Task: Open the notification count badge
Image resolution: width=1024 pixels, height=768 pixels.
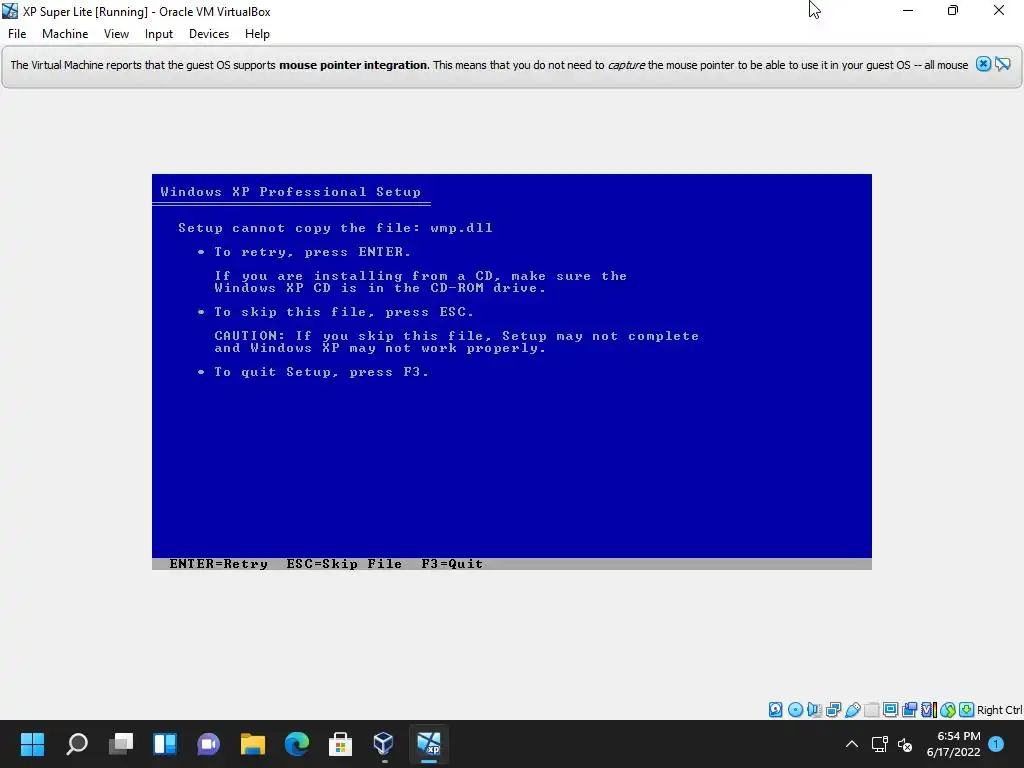Action: pos(996,743)
